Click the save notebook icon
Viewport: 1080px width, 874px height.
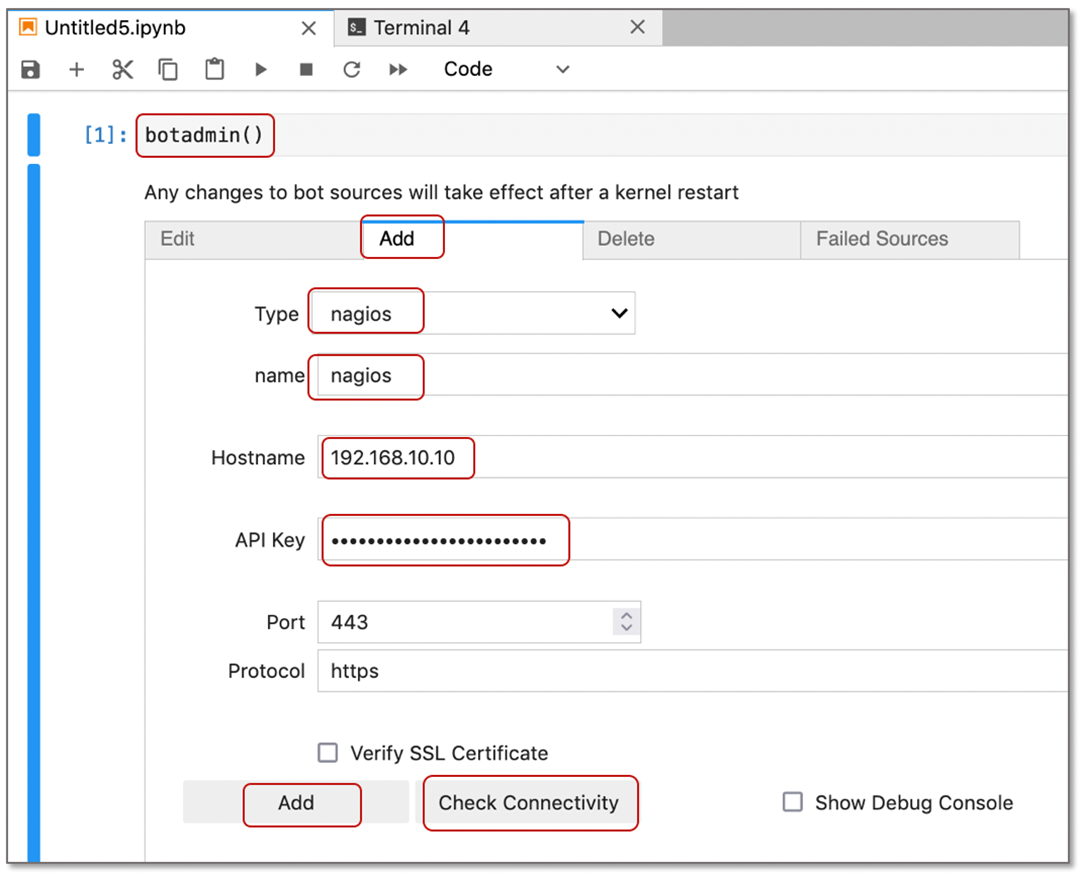(x=31, y=70)
